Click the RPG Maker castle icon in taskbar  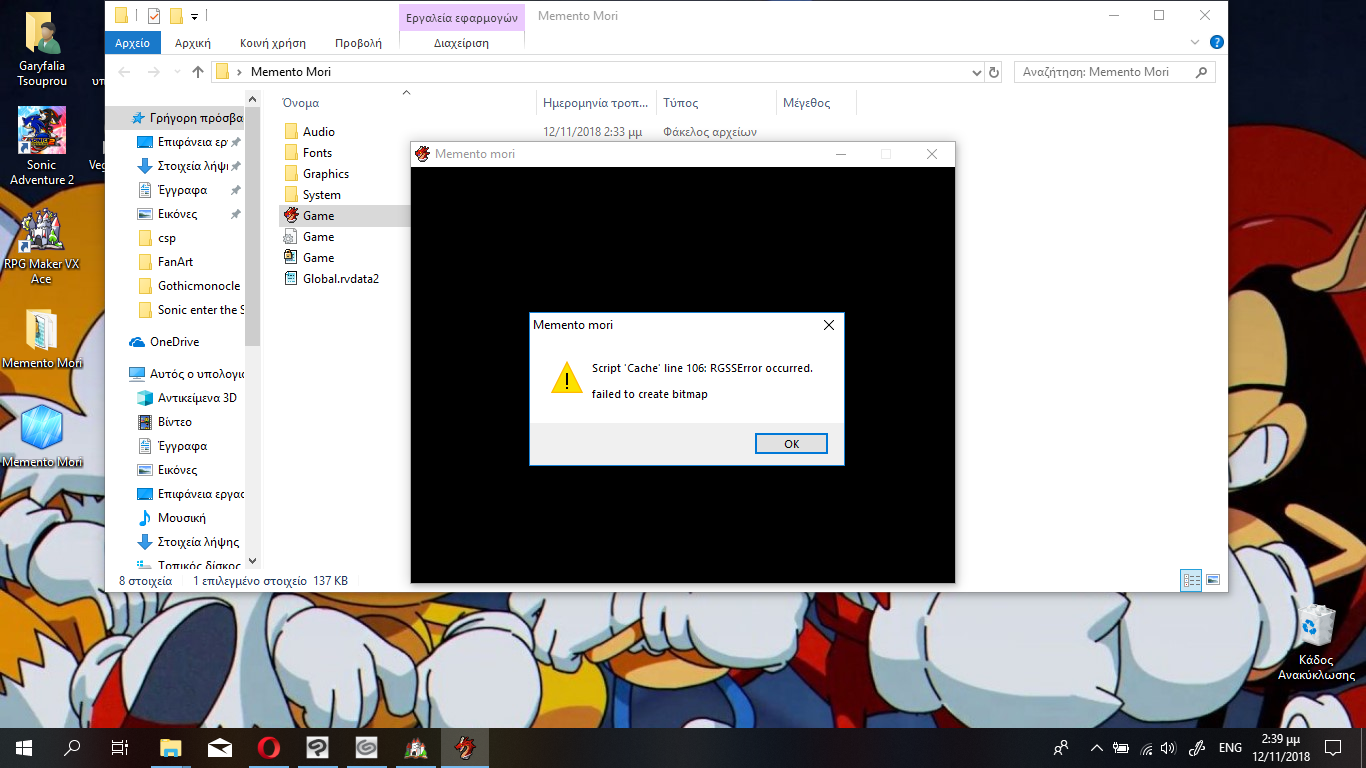click(416, 747)
